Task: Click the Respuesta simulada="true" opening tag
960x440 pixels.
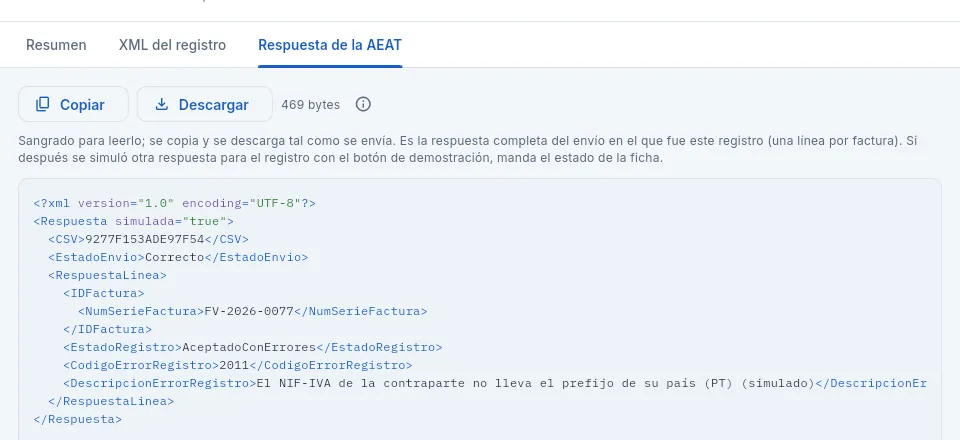Action: point(133,221)
